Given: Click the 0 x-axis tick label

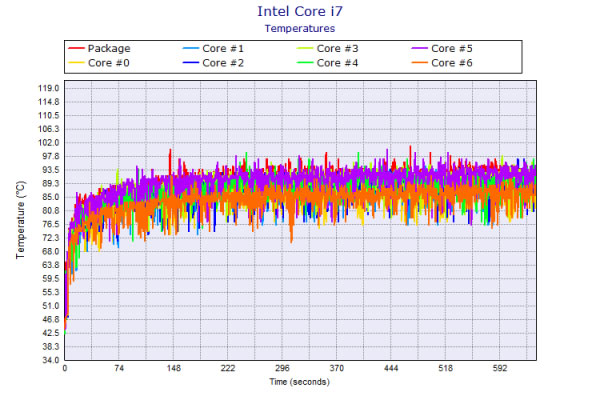Looking at the screenshot, I should pos(65,368).
